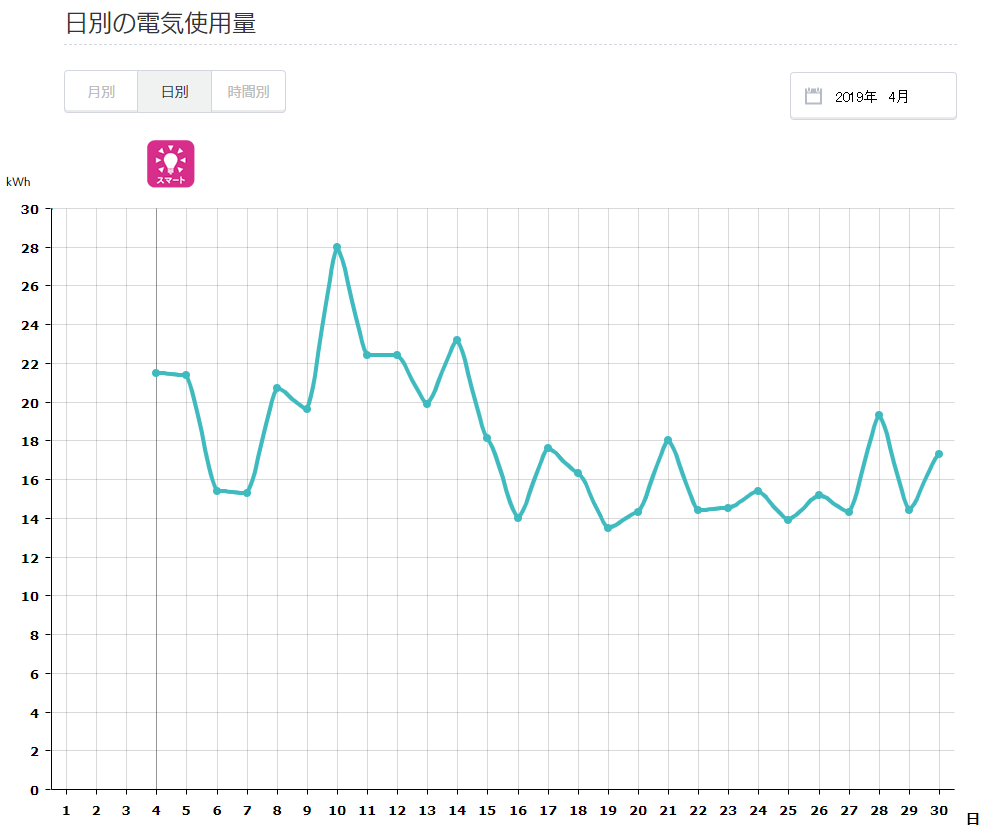The height and width of the screenshot is (835, 996).
Task: Select the data point for day 23
Action: point(728,508)
